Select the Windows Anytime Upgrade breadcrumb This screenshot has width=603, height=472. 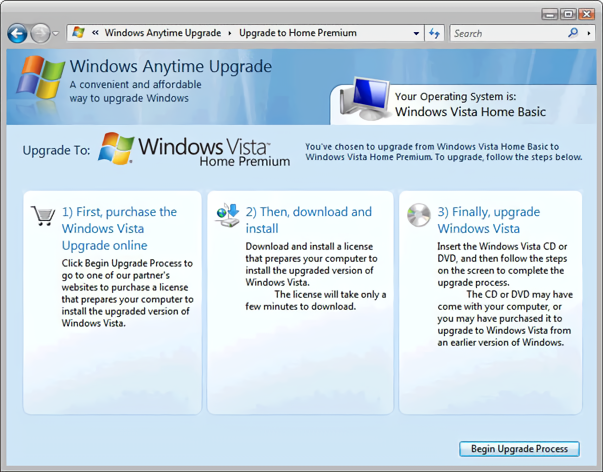pos(162,33)
